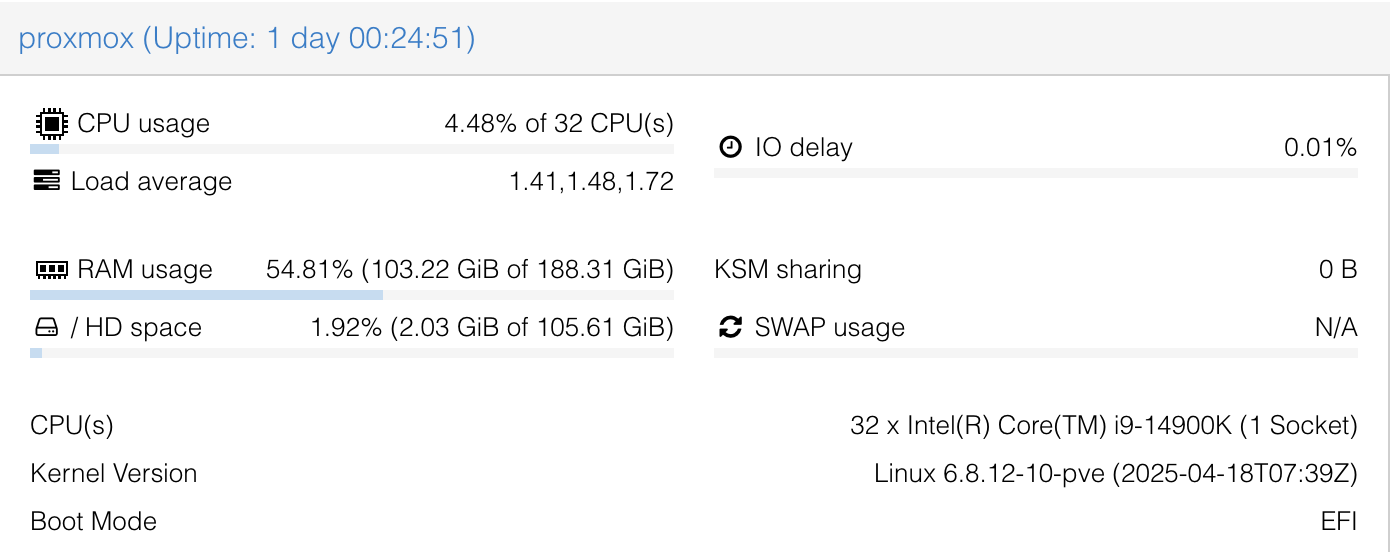Click the HD space progress bar
The width and height of the screenshot is (1390, 552).
tap(351, 353)
